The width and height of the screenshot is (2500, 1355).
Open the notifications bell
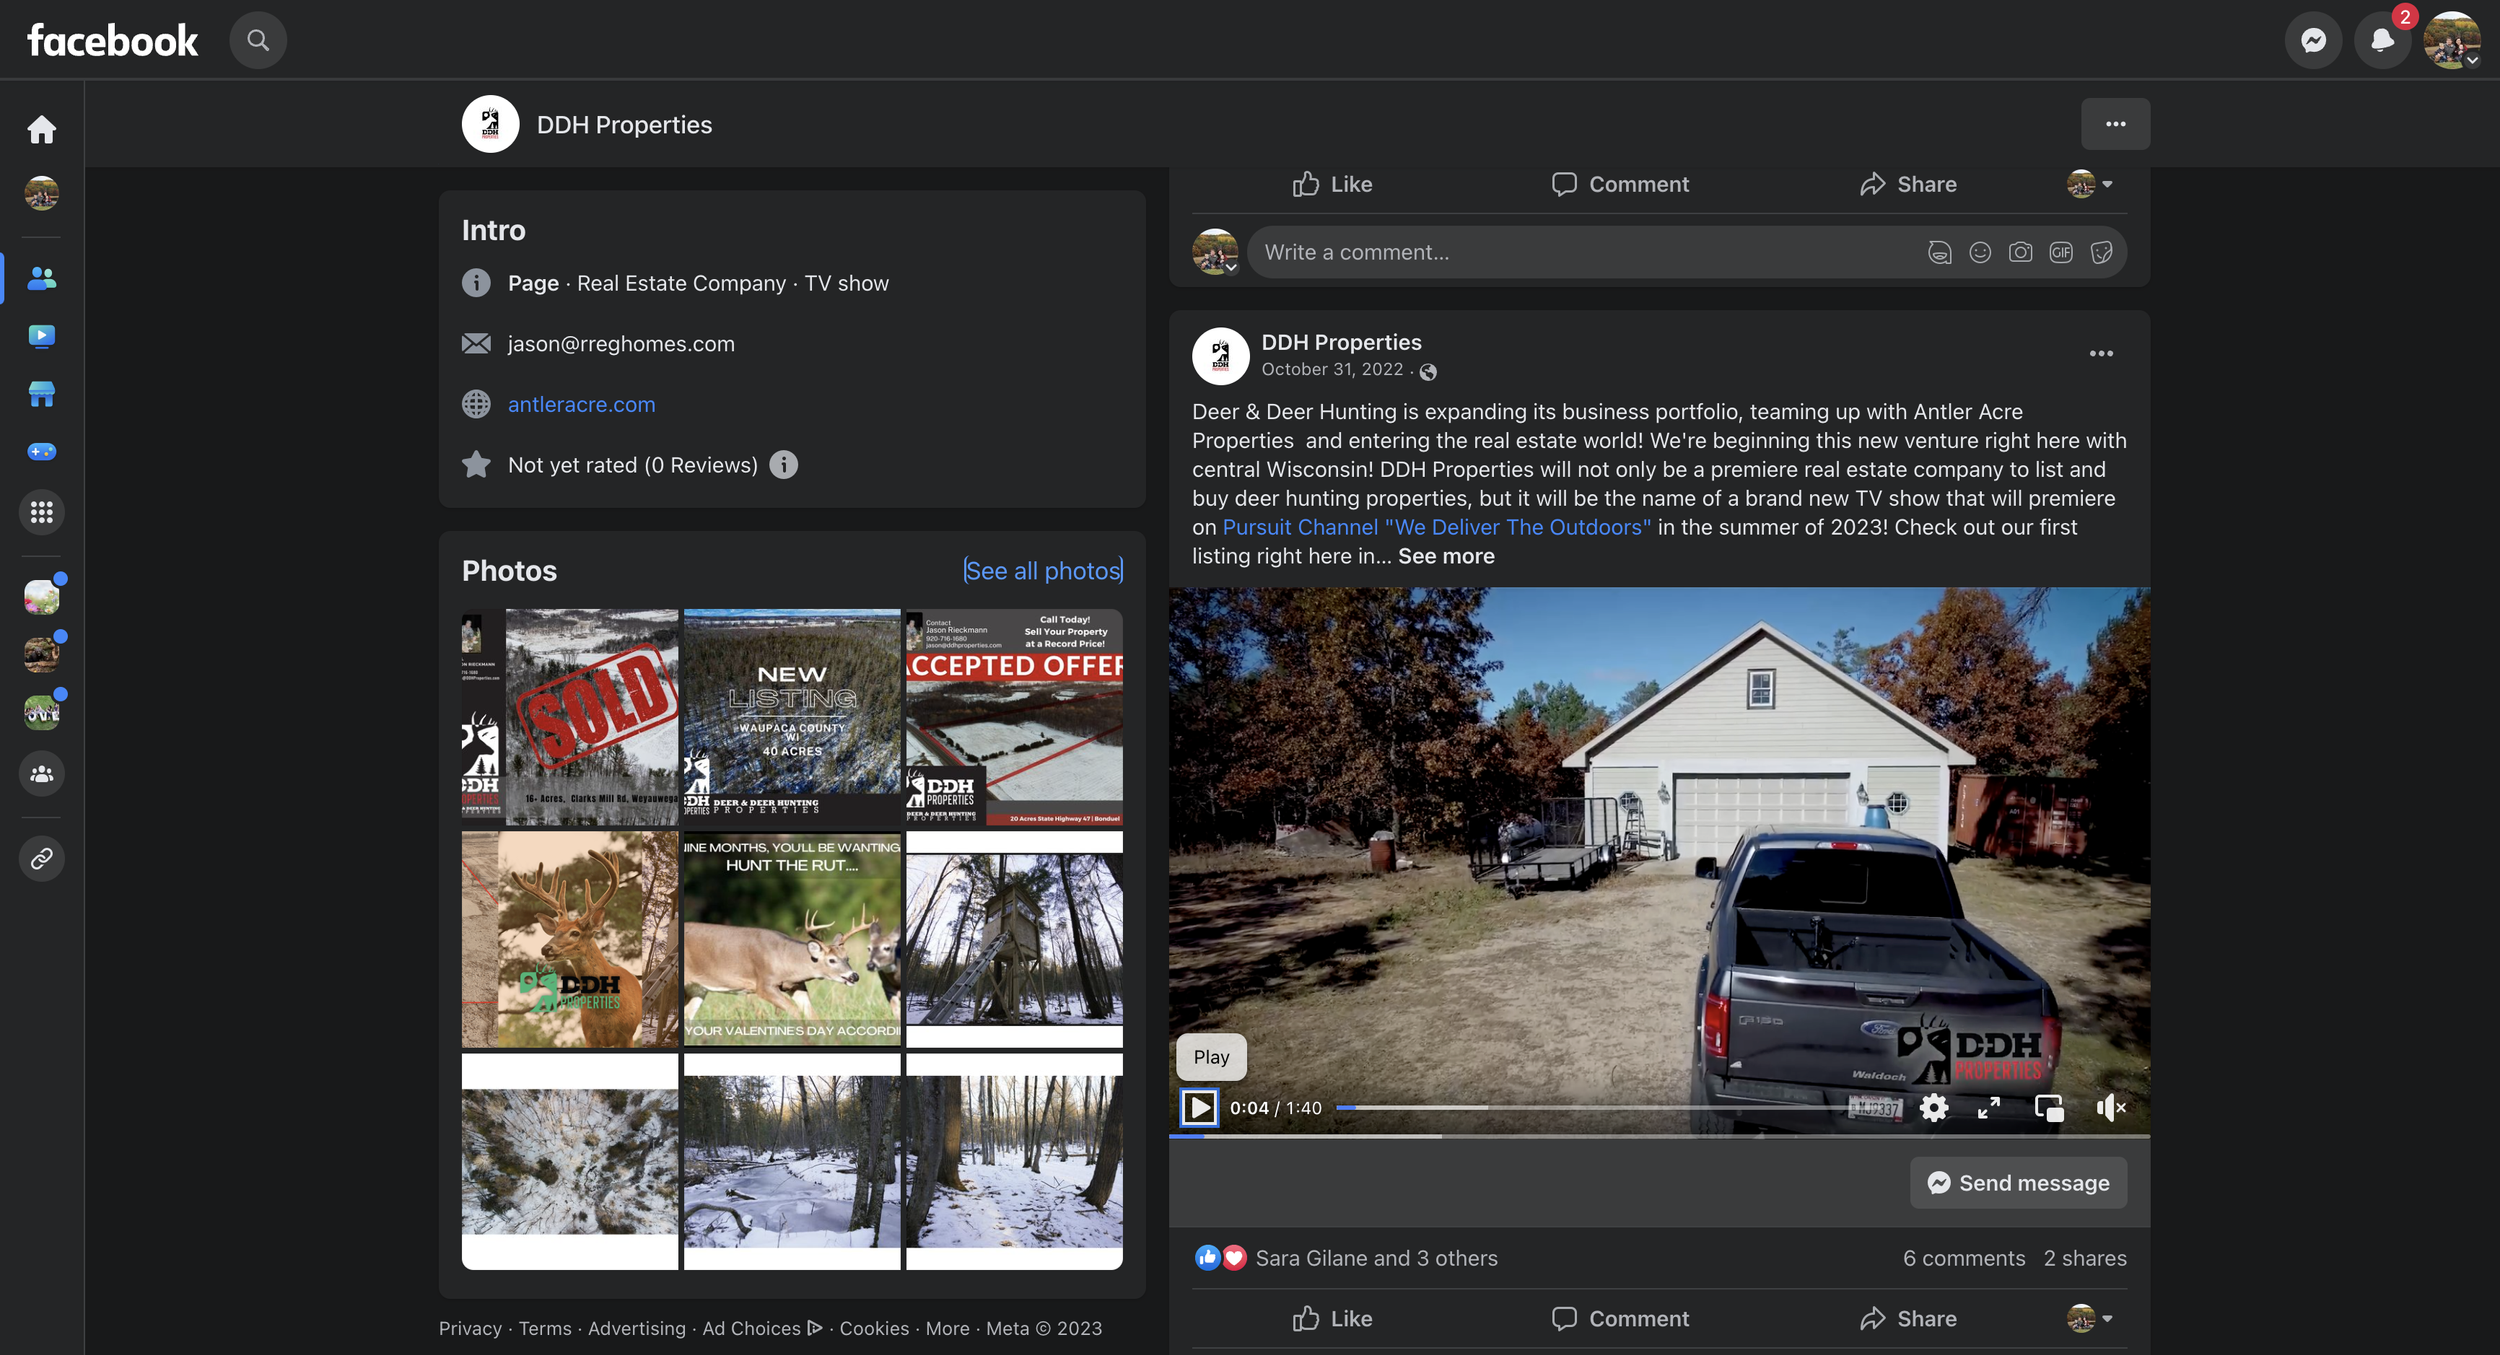[2382, 40]
